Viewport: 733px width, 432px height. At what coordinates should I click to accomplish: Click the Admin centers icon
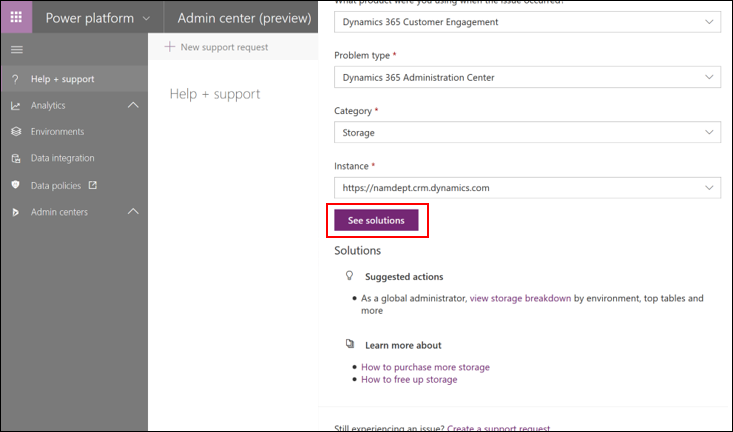pyautogui.click(x=16, y=212)
